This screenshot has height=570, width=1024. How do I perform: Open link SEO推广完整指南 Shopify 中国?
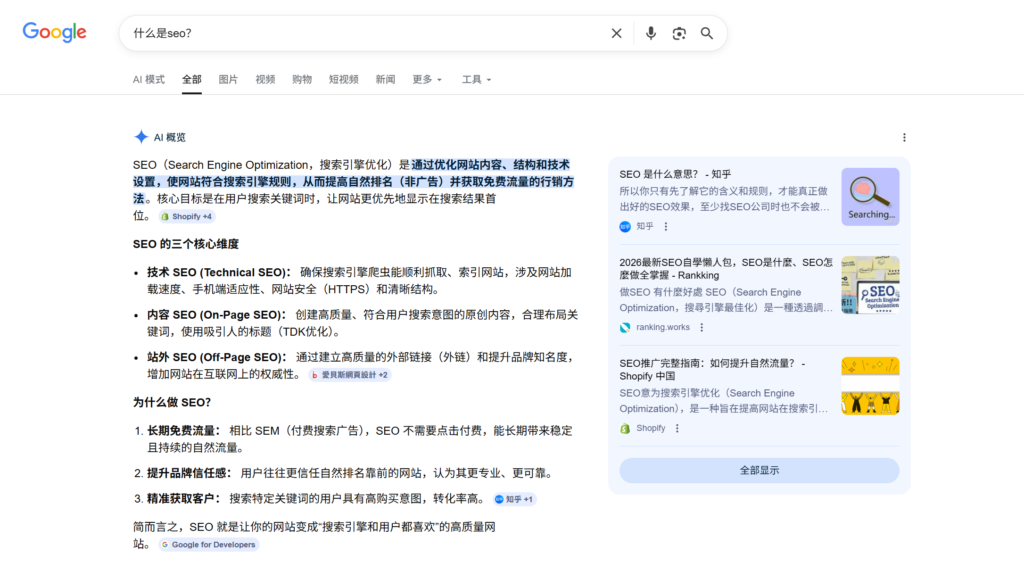point(712,370)
